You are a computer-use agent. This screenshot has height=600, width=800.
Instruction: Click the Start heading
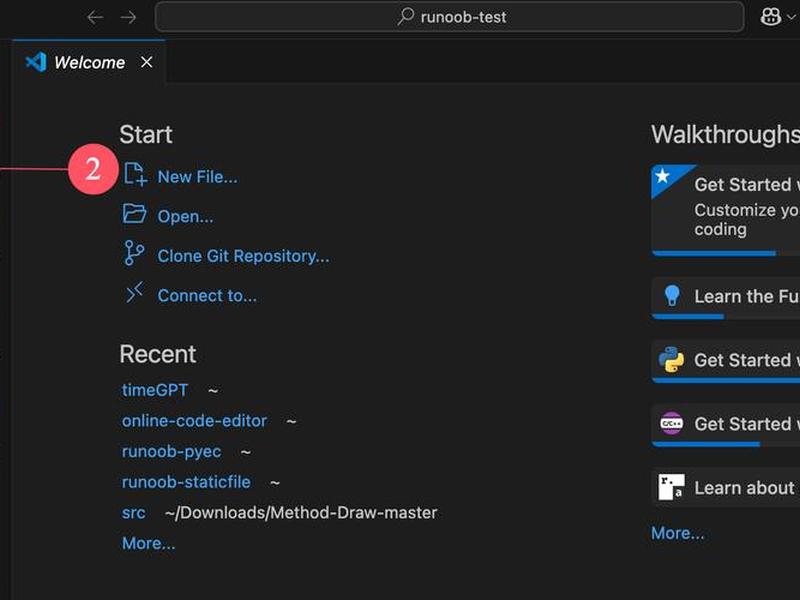(x=146, y=134)
